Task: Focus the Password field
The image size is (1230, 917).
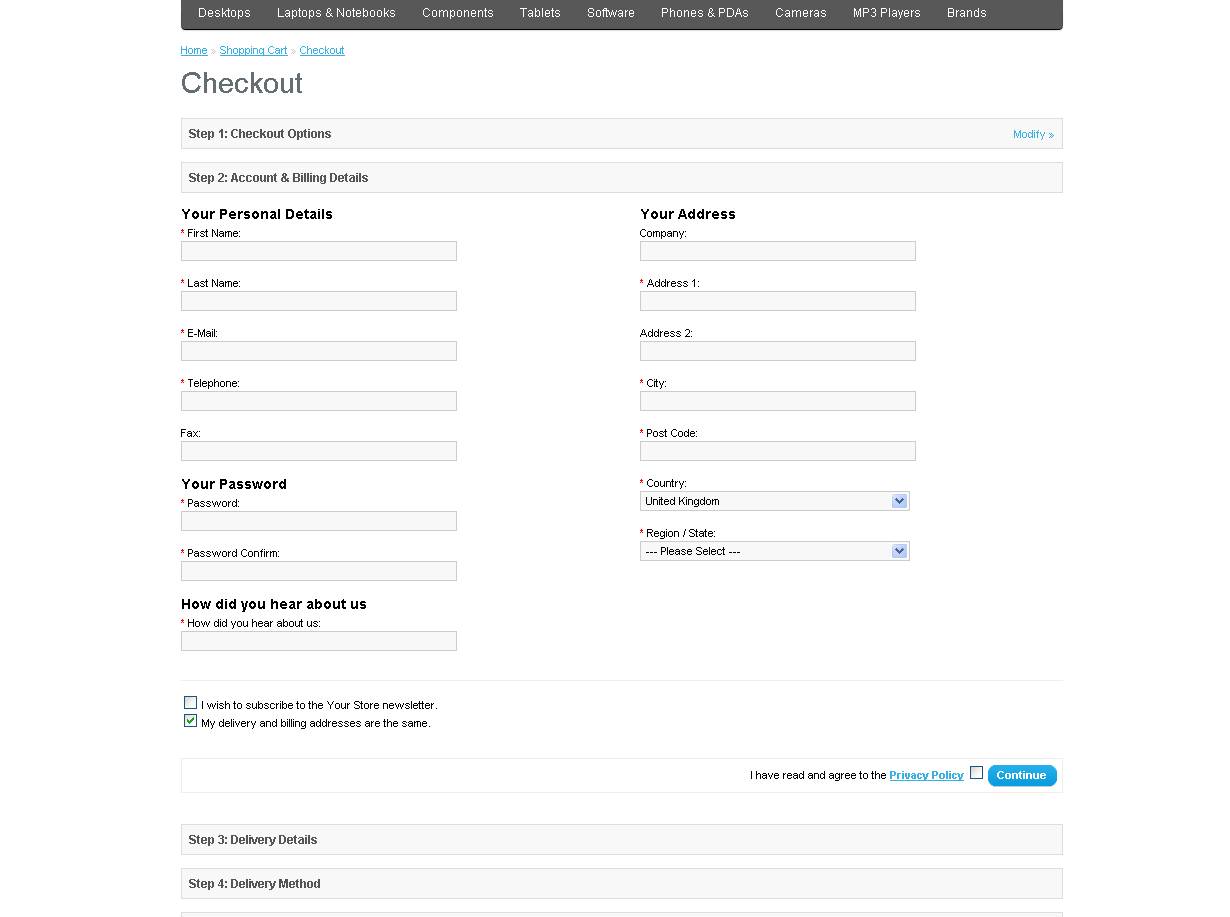Action: pos(319,521)
